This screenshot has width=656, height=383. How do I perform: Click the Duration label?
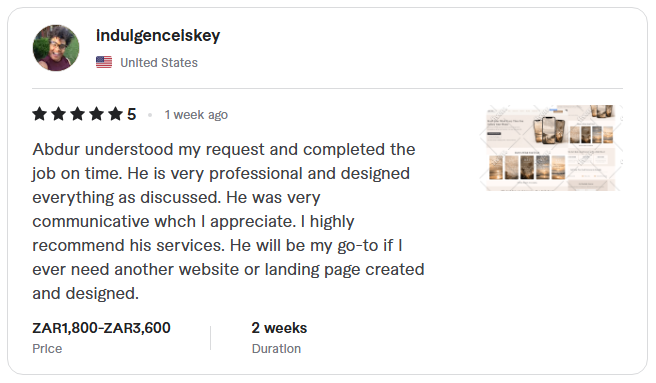[x=276, y=349]
